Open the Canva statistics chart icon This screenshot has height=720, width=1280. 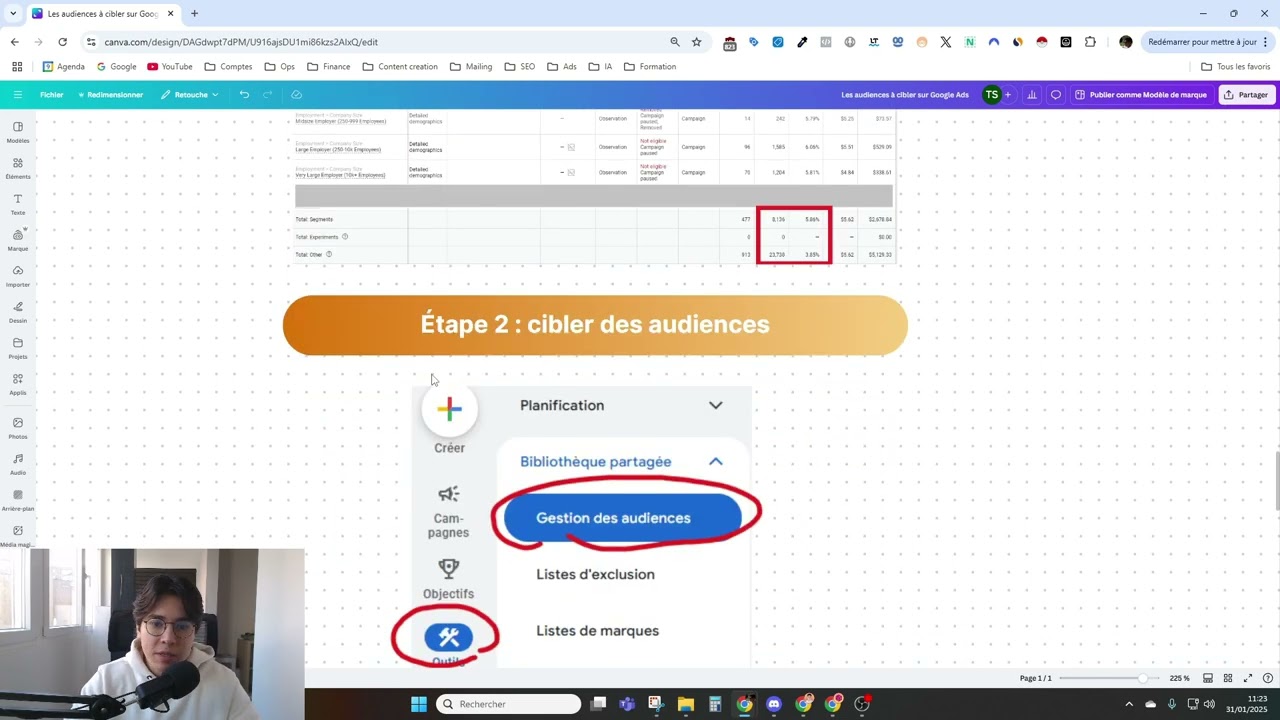1031,95
